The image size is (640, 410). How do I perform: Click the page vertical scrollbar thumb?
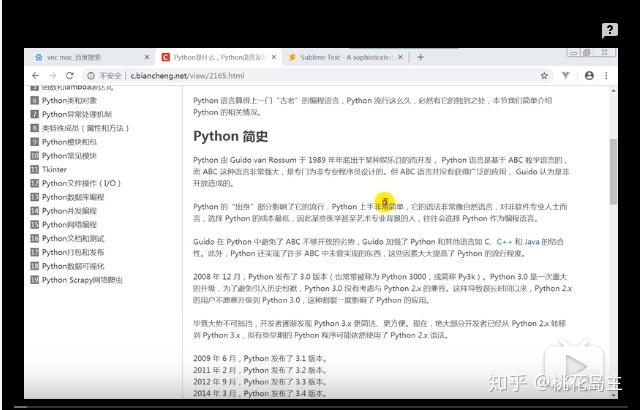[613, 171]
